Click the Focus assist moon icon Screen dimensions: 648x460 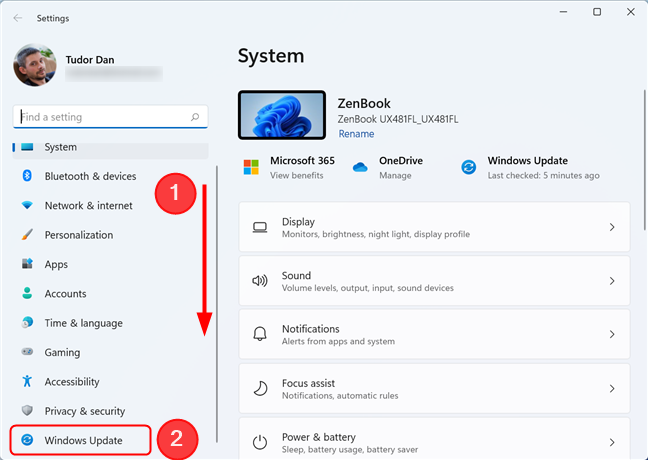(260, 388)
